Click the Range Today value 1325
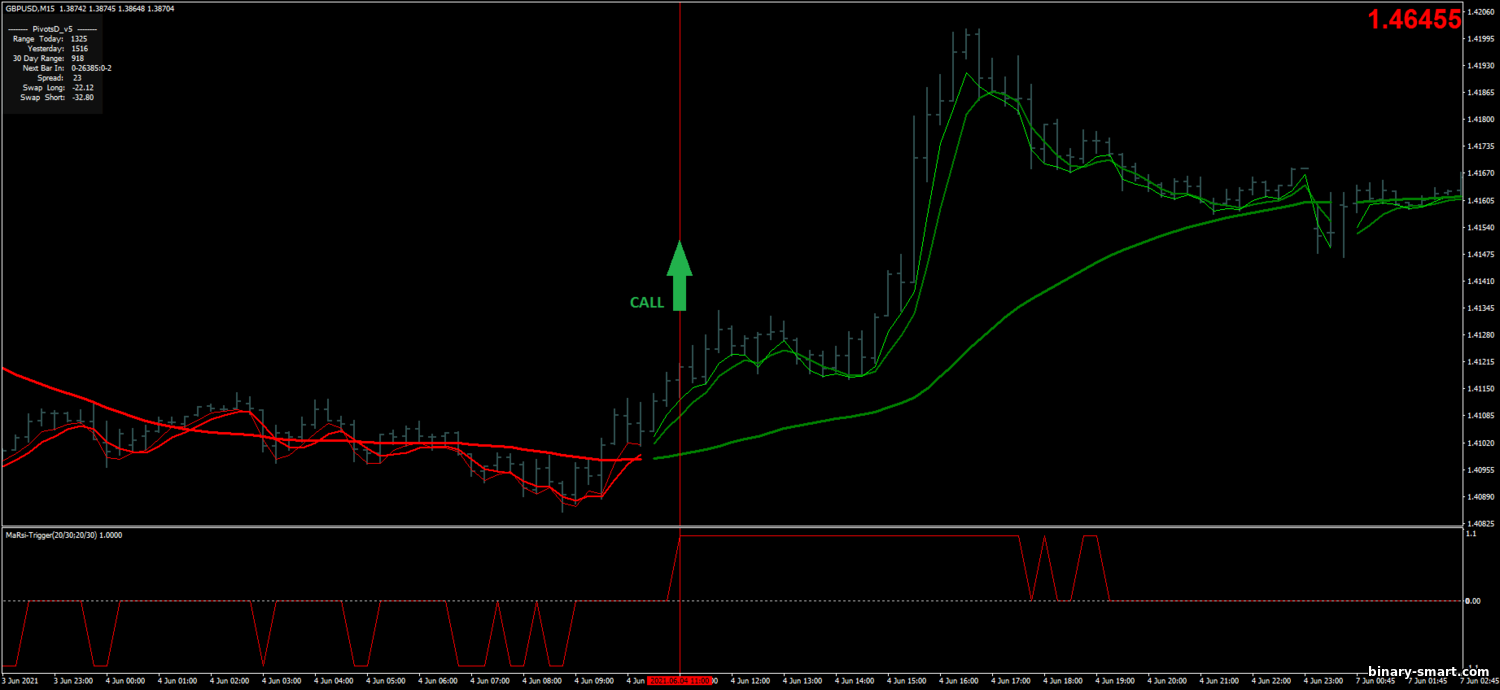Screen dimensions: 1500x690 (x=80, y=39)
